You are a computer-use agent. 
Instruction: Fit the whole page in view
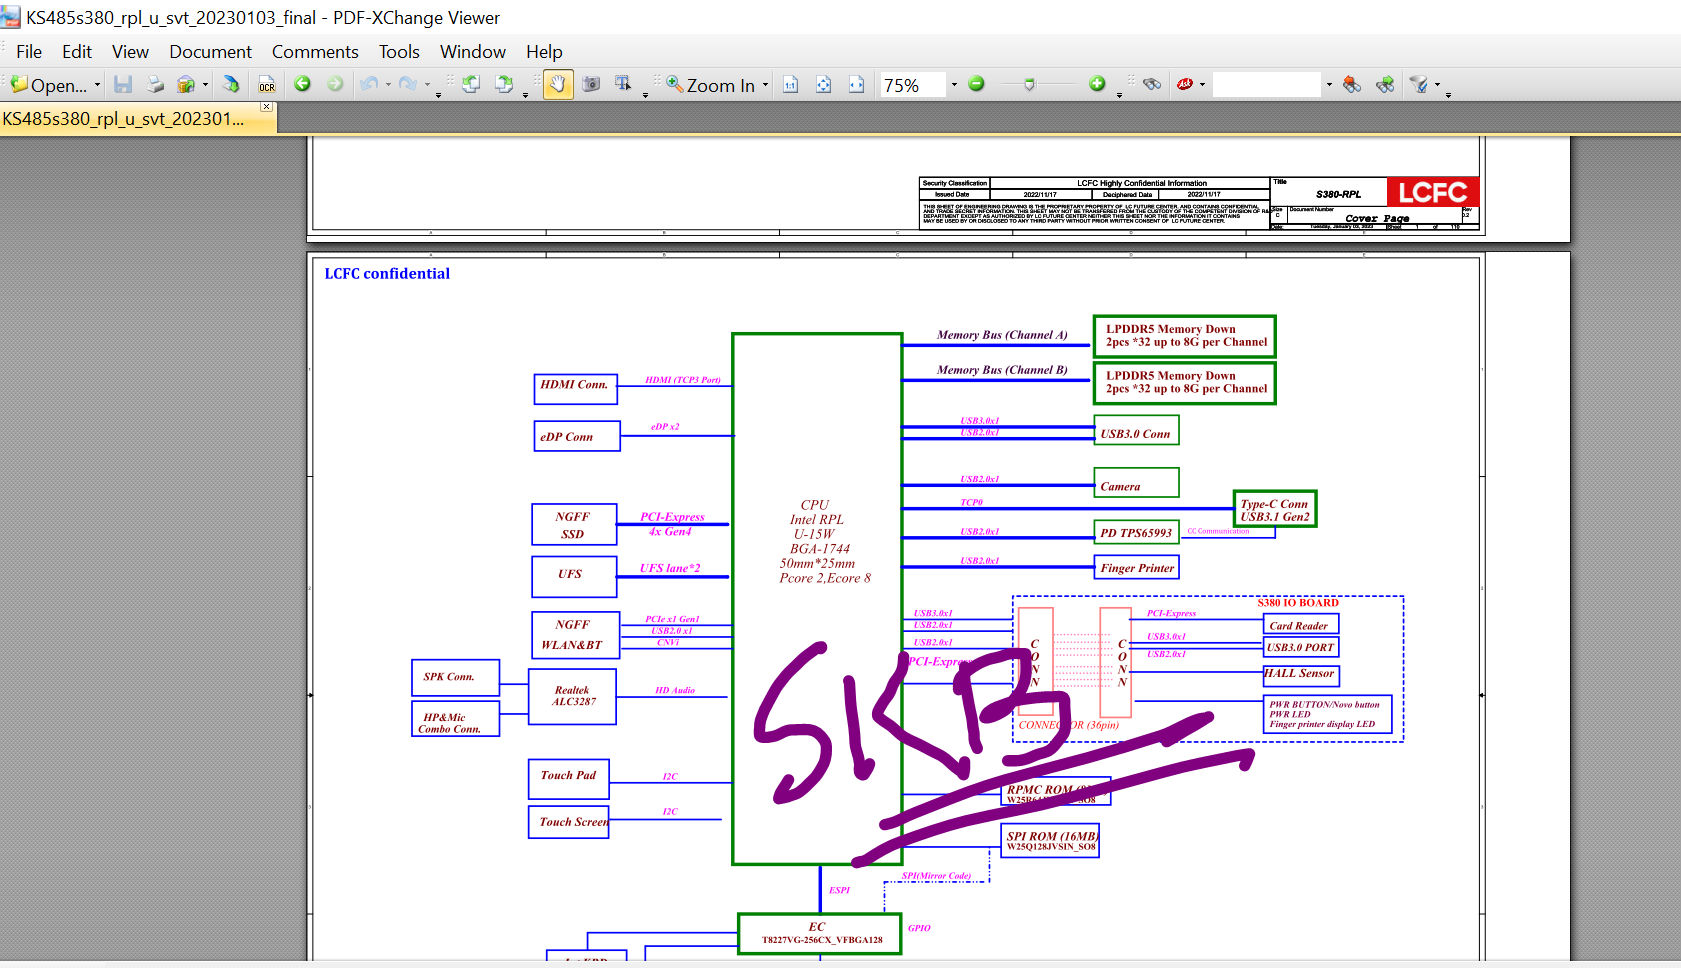[x=823, y=85]
